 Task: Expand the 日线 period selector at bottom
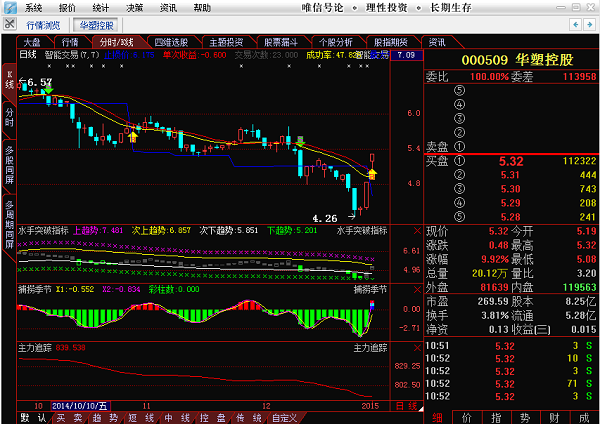coord(406,405)
